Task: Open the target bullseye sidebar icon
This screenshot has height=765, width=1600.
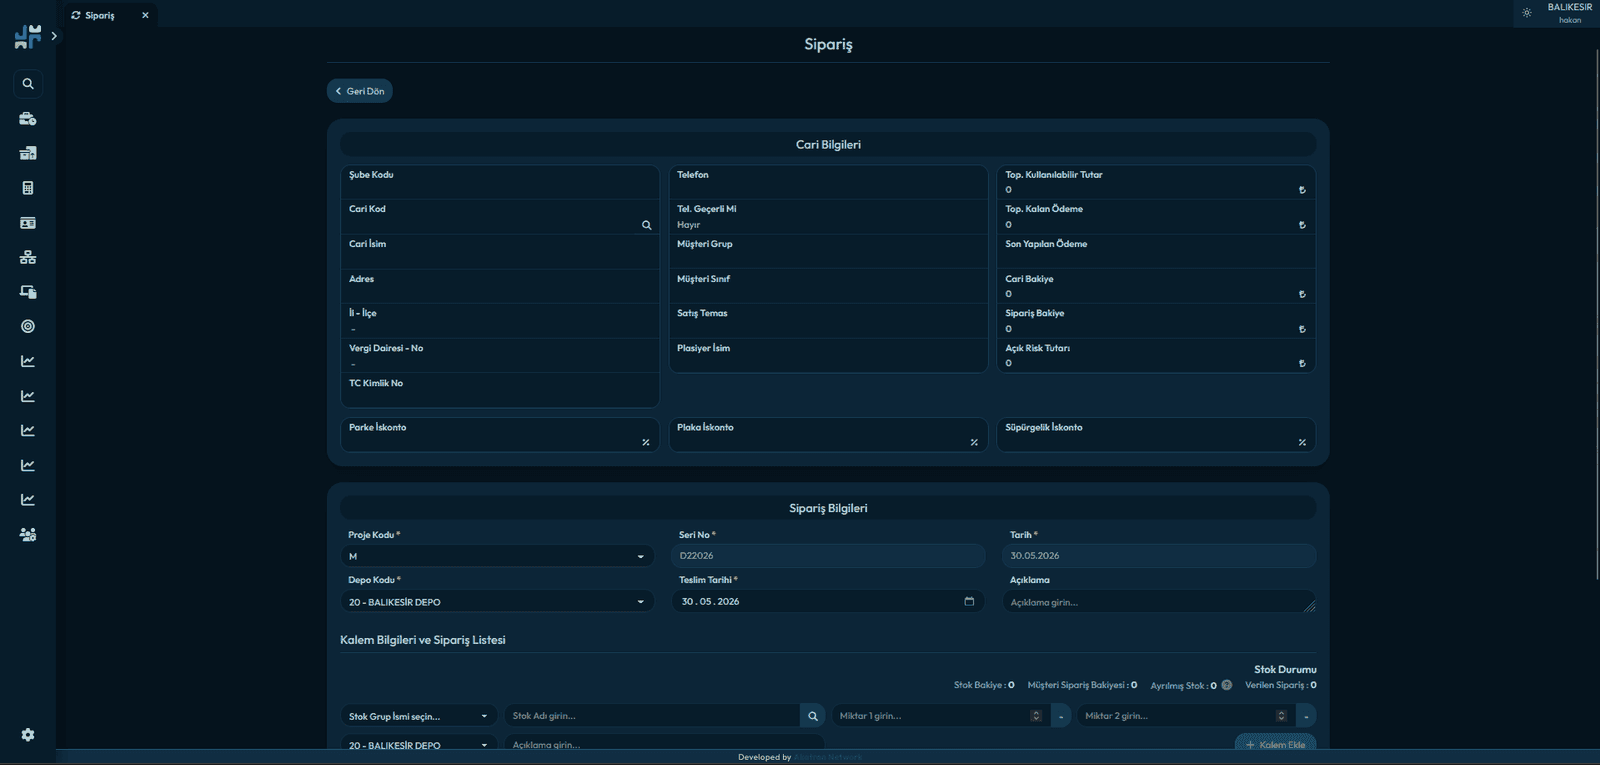Action: pos(28,326)
